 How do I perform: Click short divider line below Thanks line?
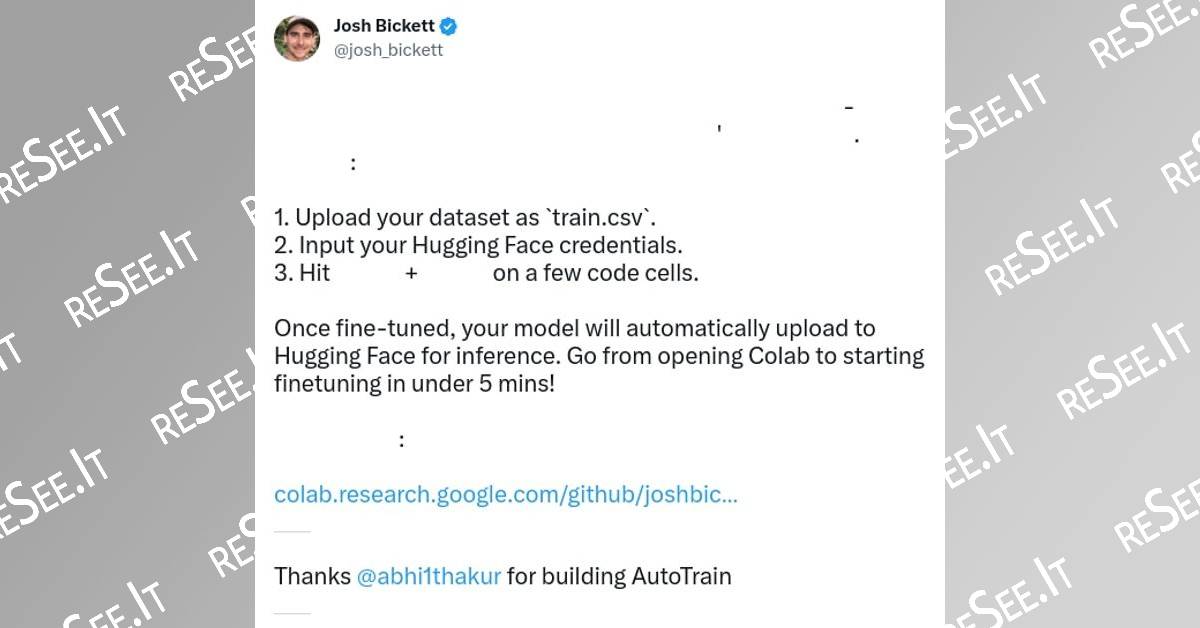[292, 613]
